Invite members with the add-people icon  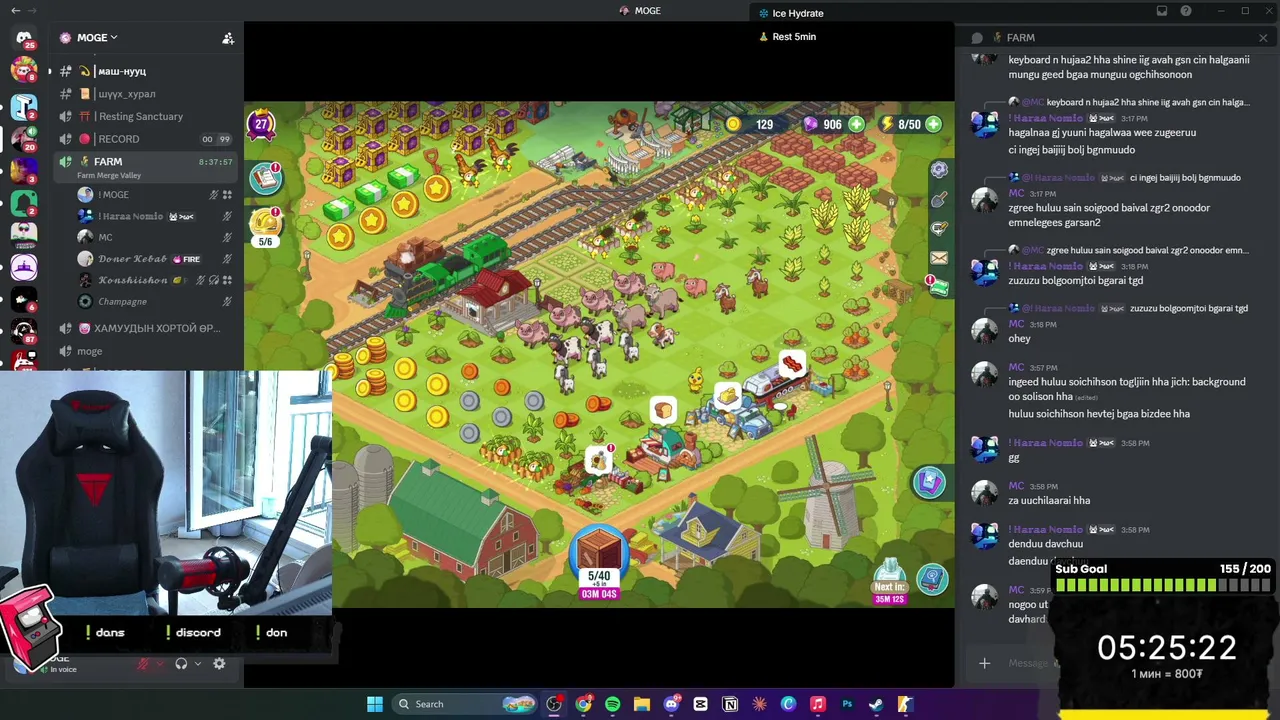point(228,38)
